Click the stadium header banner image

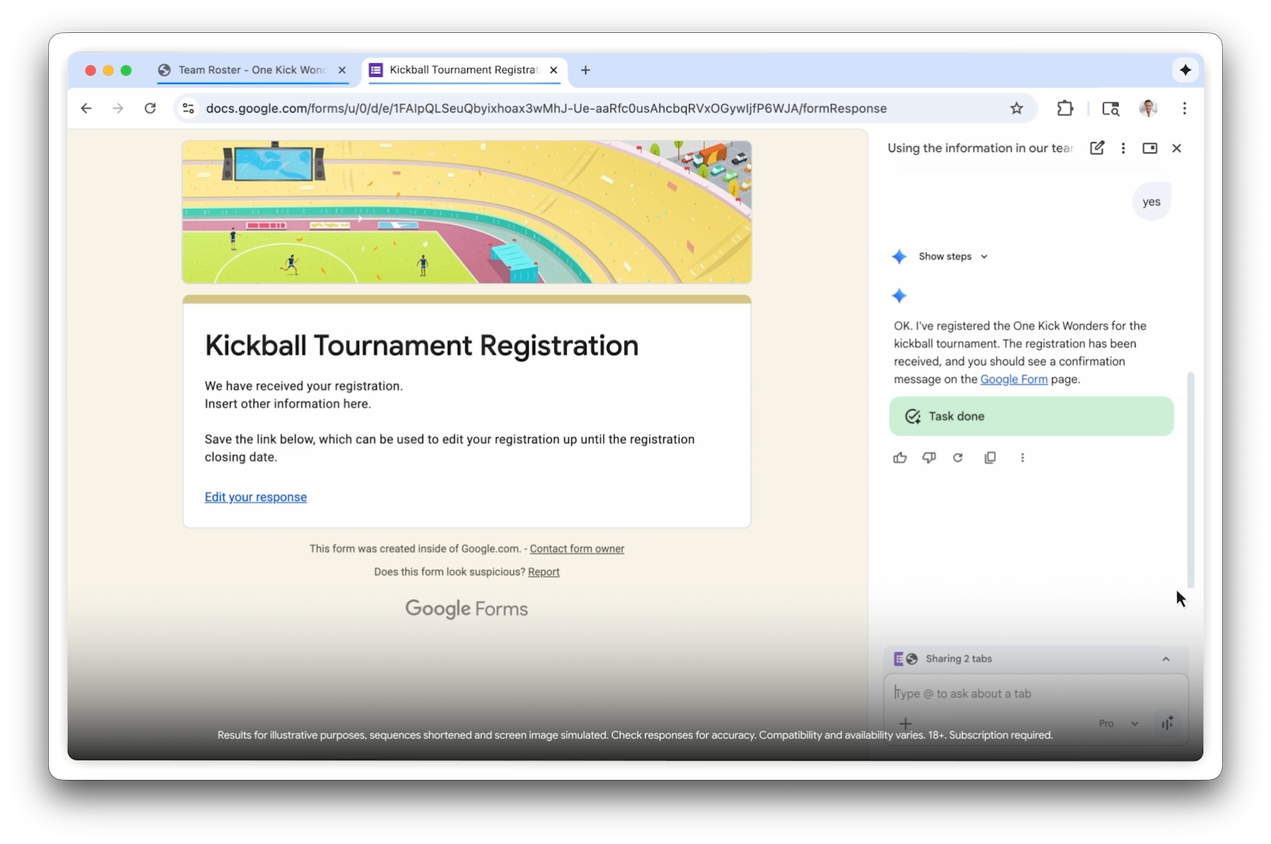(x=467, y=212)
